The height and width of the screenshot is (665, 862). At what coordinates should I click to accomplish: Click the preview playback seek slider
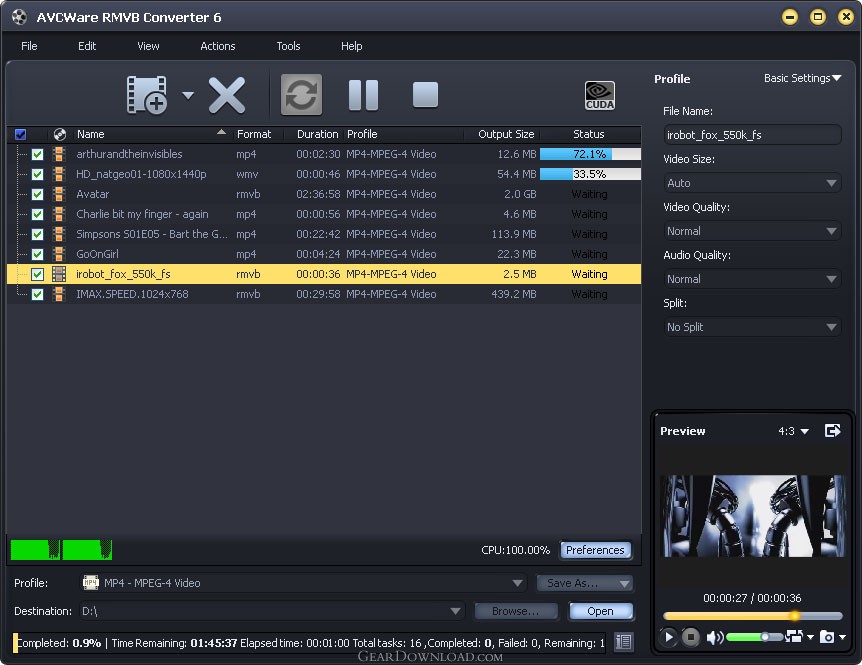point(752,616)
